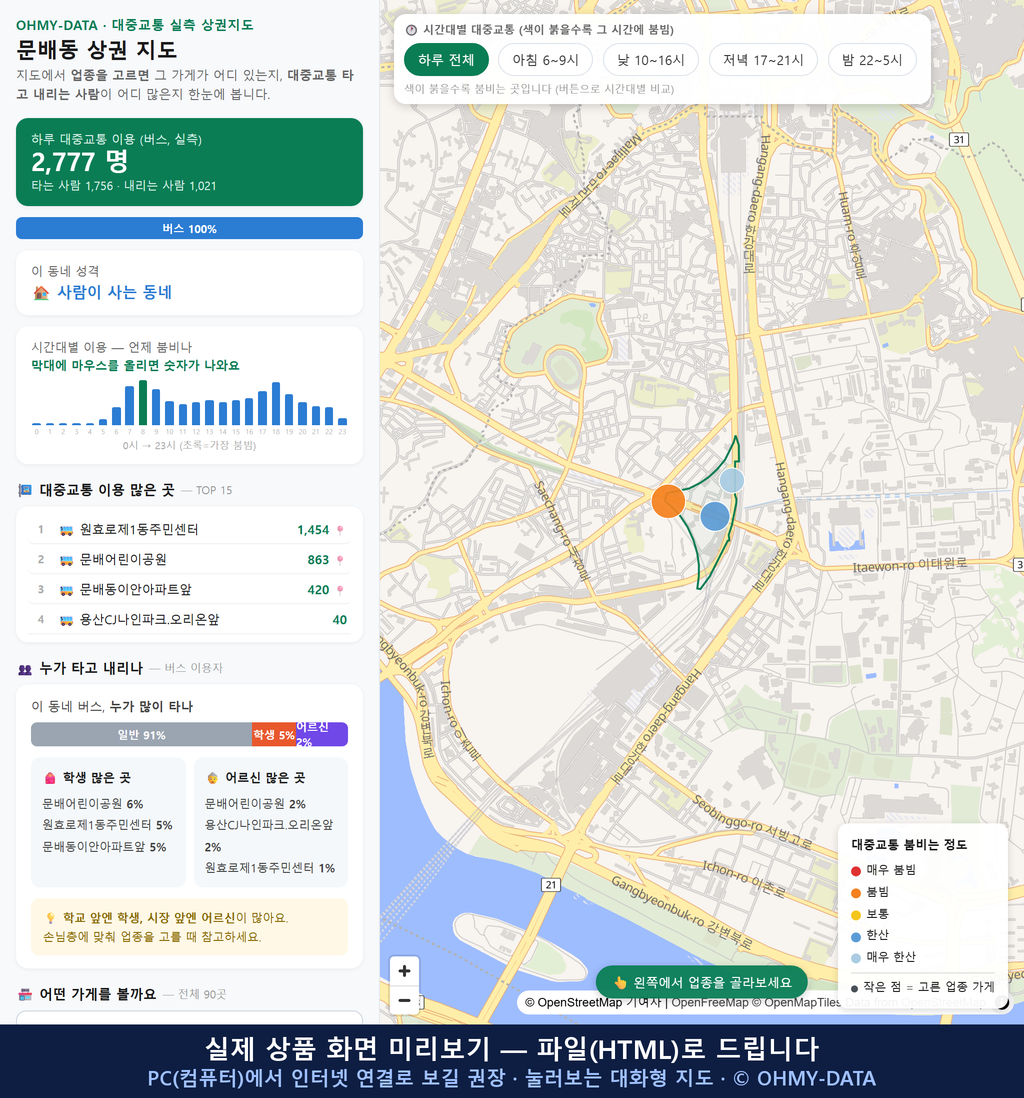Viewport: 1024px width, 1098px height.
Task: Switch to 밤 22~5시 time filter
Action: [x=872, y=60]
